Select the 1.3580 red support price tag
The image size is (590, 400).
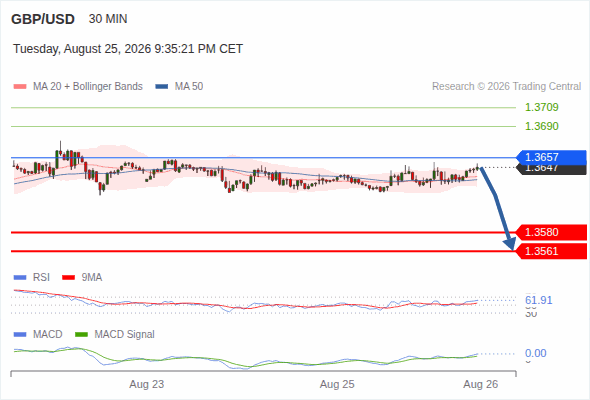click(552, 232)
